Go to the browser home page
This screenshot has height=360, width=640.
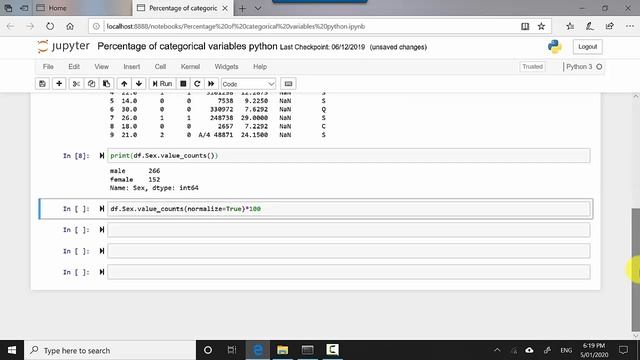tap(70, 26)
